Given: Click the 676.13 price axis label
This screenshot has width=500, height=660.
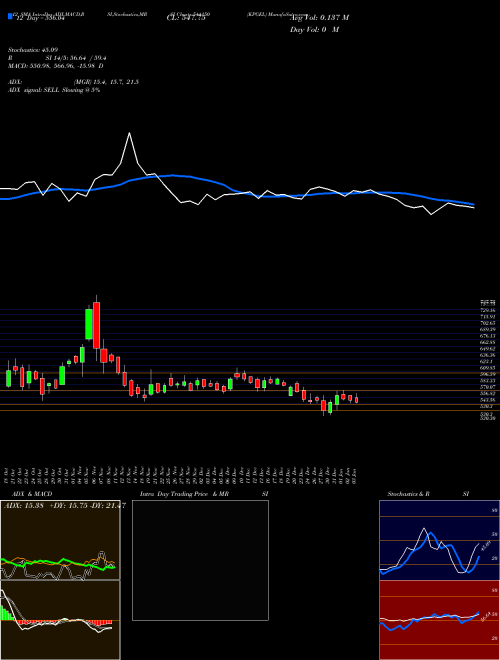Looking at the screenshot, I should (x=489, y=336).
